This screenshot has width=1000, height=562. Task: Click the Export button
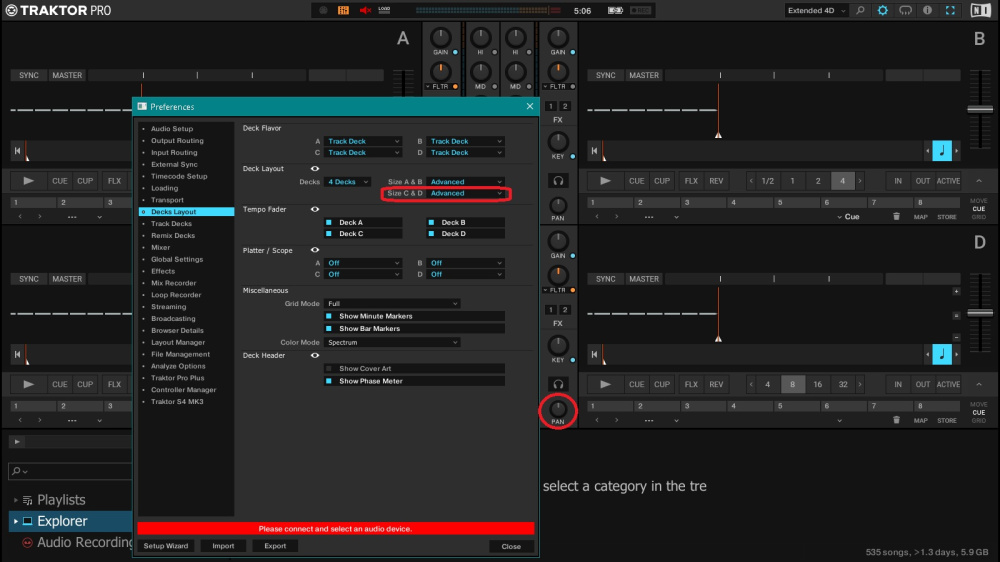click(x=275, y=546)
